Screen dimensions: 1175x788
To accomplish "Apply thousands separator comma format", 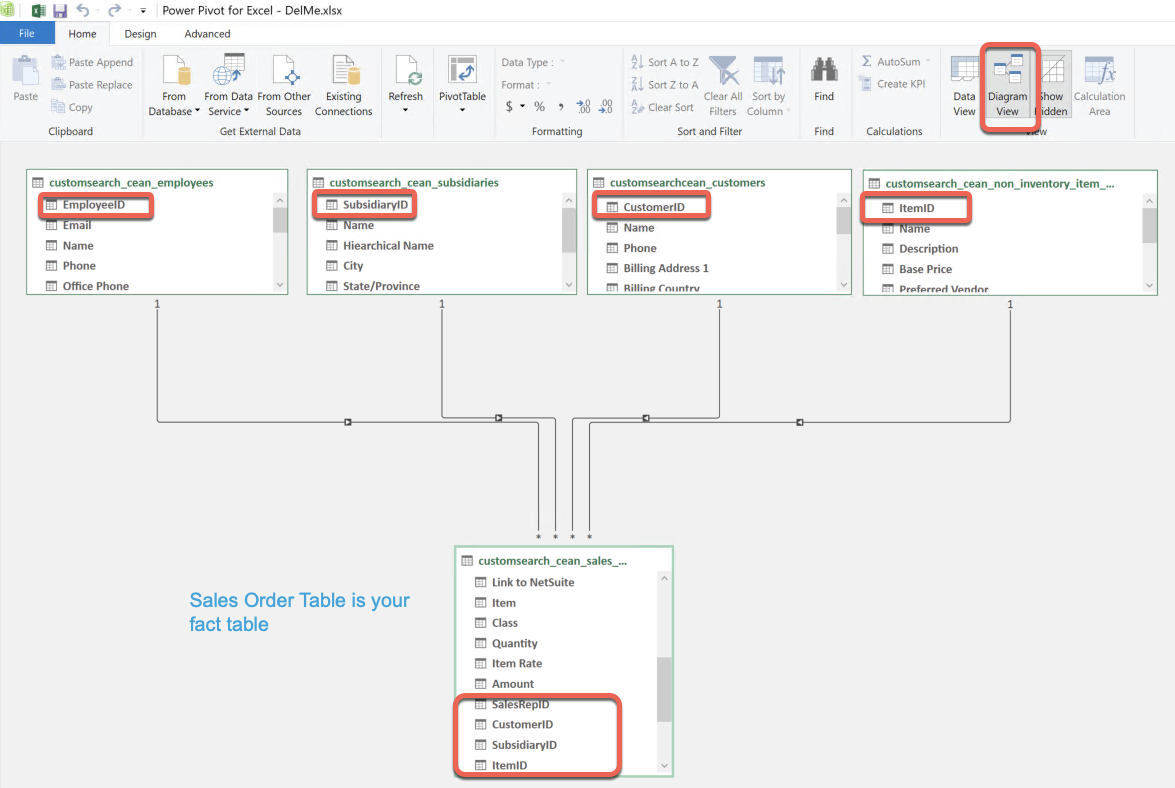I will coord(561,106).
